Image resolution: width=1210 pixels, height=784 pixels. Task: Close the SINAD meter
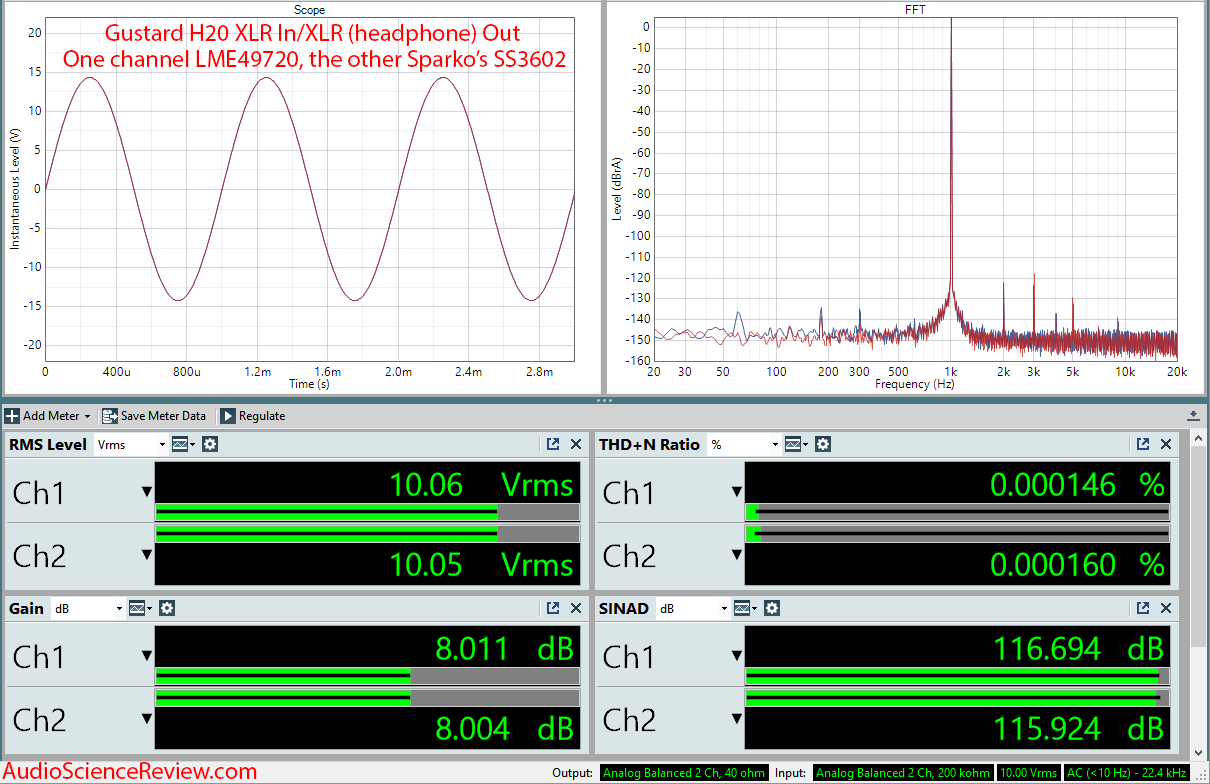click(1166, 608)
